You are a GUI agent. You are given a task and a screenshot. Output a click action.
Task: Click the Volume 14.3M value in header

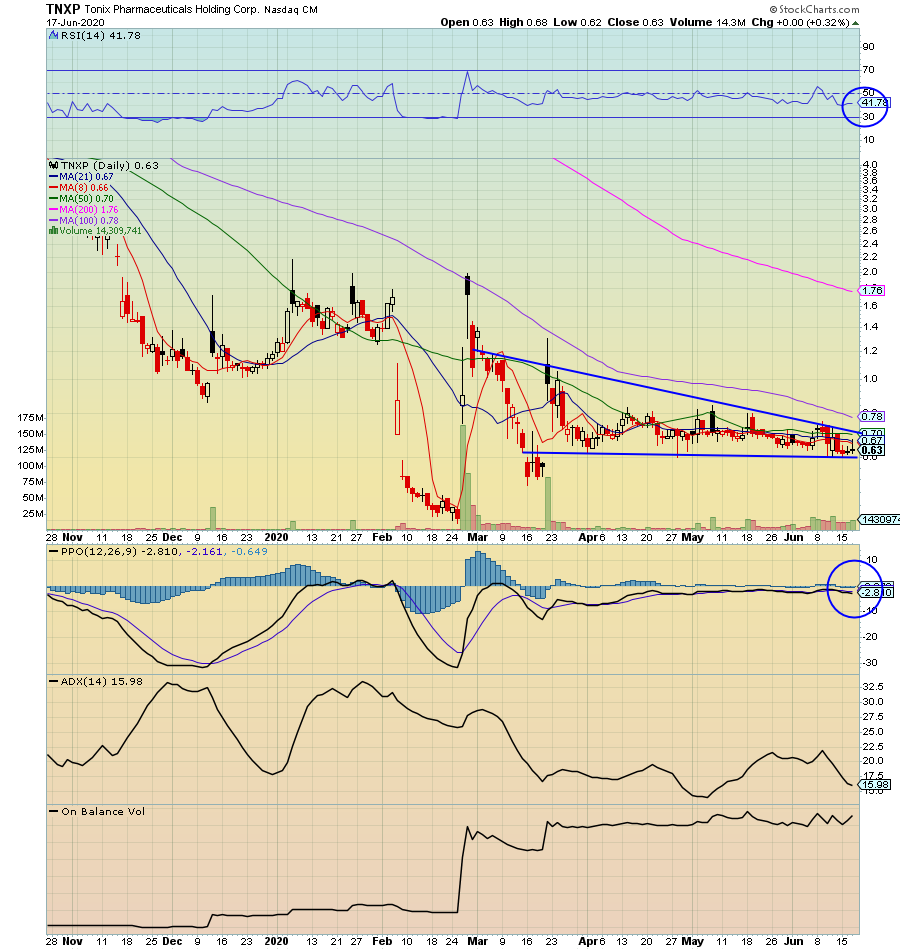tap(707, 22)
